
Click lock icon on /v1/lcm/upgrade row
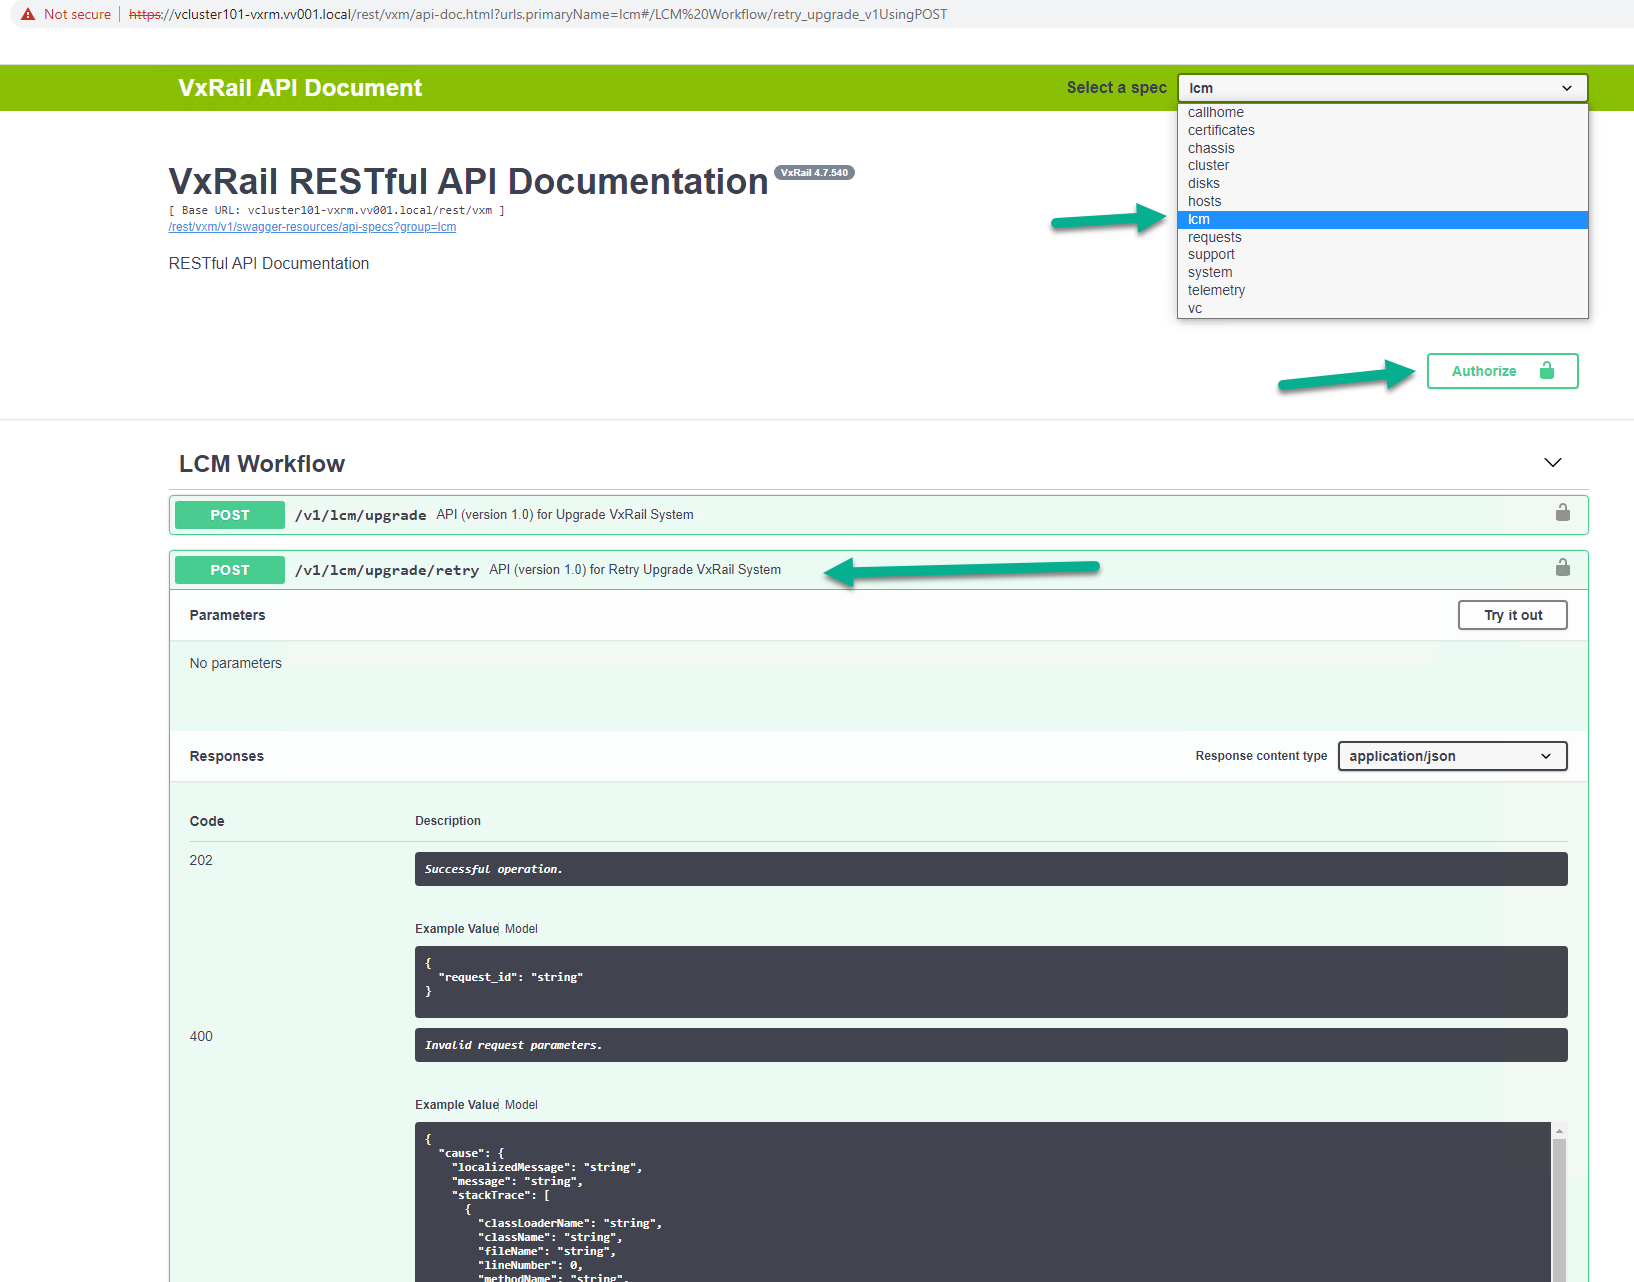[x=1563, y=513]
